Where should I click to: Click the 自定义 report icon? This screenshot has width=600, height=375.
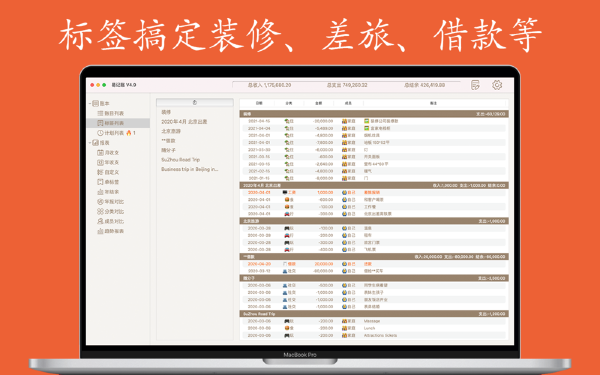100,172
